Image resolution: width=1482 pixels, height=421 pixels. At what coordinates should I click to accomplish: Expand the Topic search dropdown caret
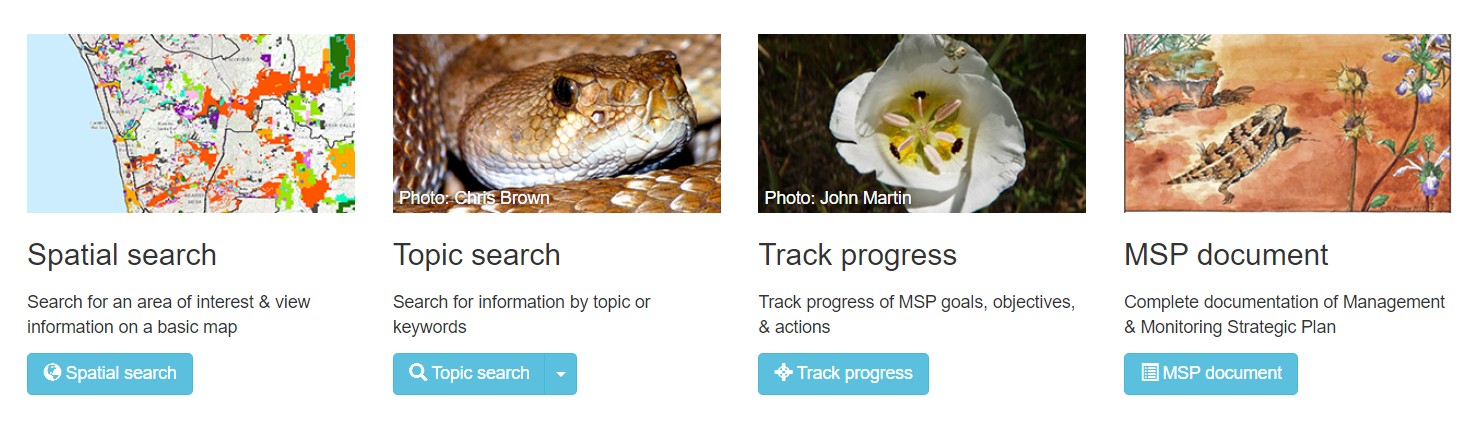point(561,374)
